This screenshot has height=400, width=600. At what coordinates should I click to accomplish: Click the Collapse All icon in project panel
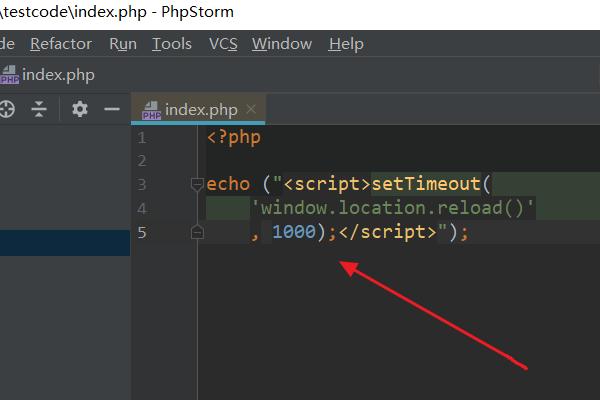pyautogui.click(x=39, y=109)
